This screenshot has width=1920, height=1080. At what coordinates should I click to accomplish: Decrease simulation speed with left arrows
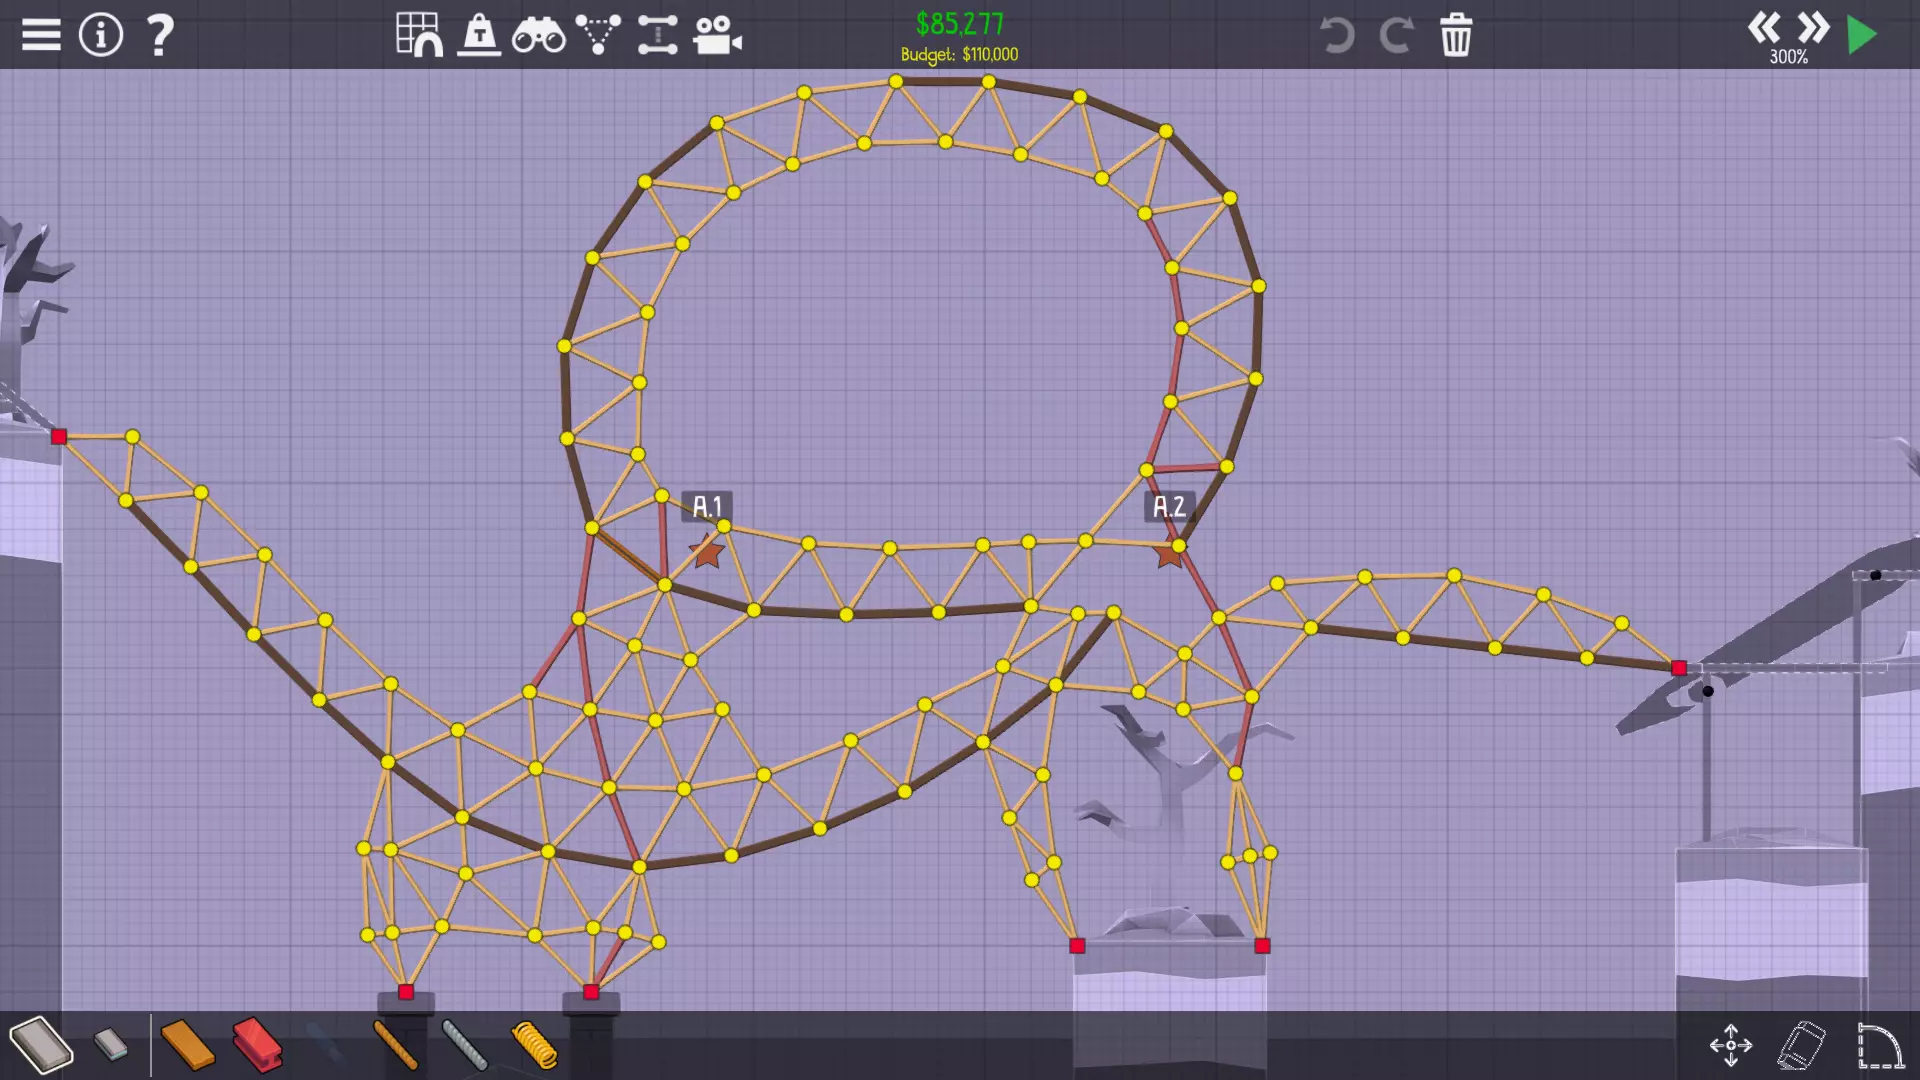coord(1764,27)
